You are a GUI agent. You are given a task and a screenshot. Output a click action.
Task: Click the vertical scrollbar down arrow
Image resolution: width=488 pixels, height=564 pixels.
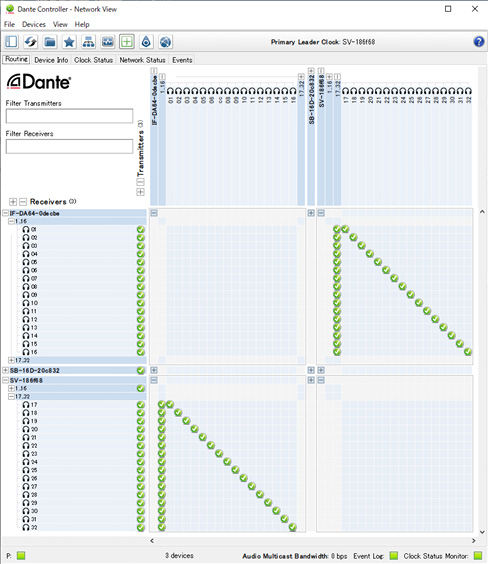482,532
